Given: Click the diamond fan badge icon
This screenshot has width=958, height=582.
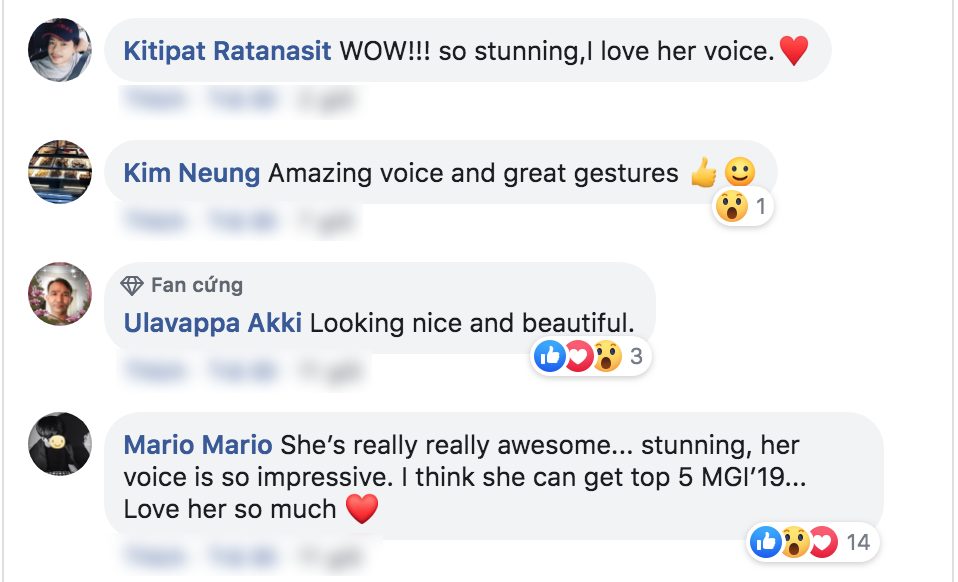Looking at the screenshot, I should pos(133,286).
